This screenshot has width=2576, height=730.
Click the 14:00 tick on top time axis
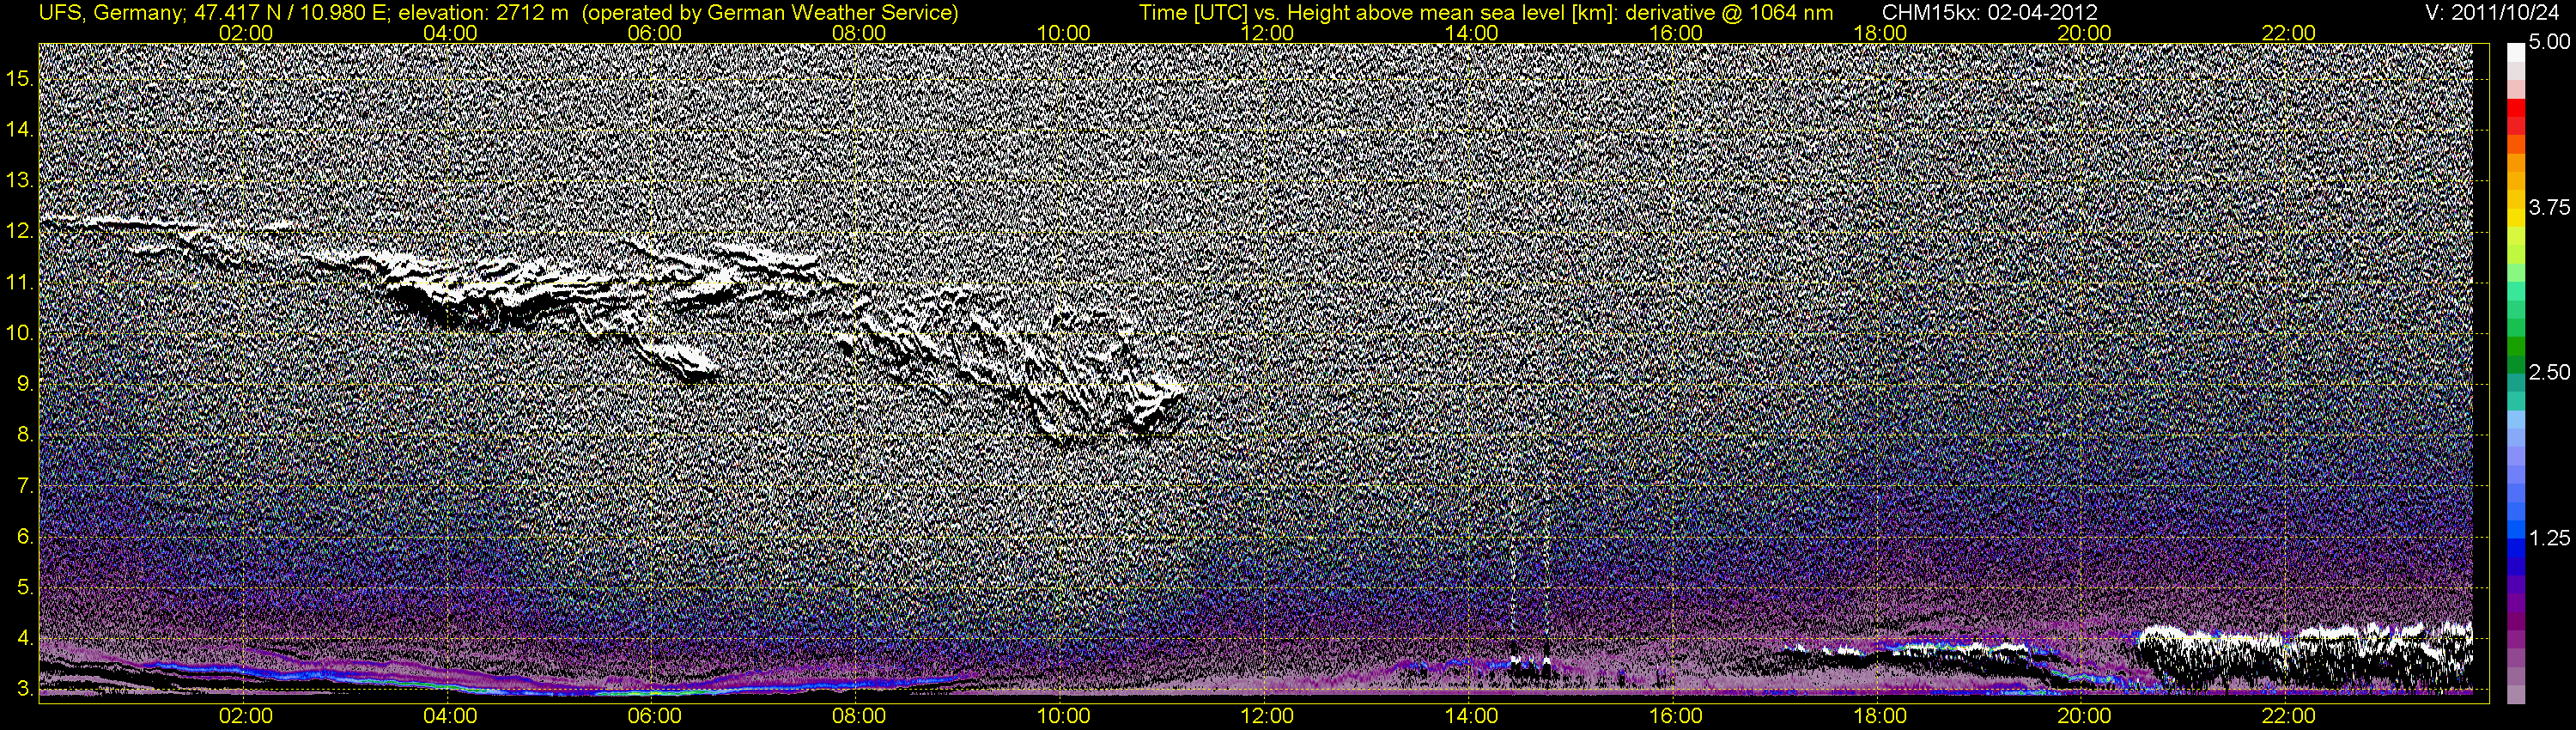(1472, 33)
